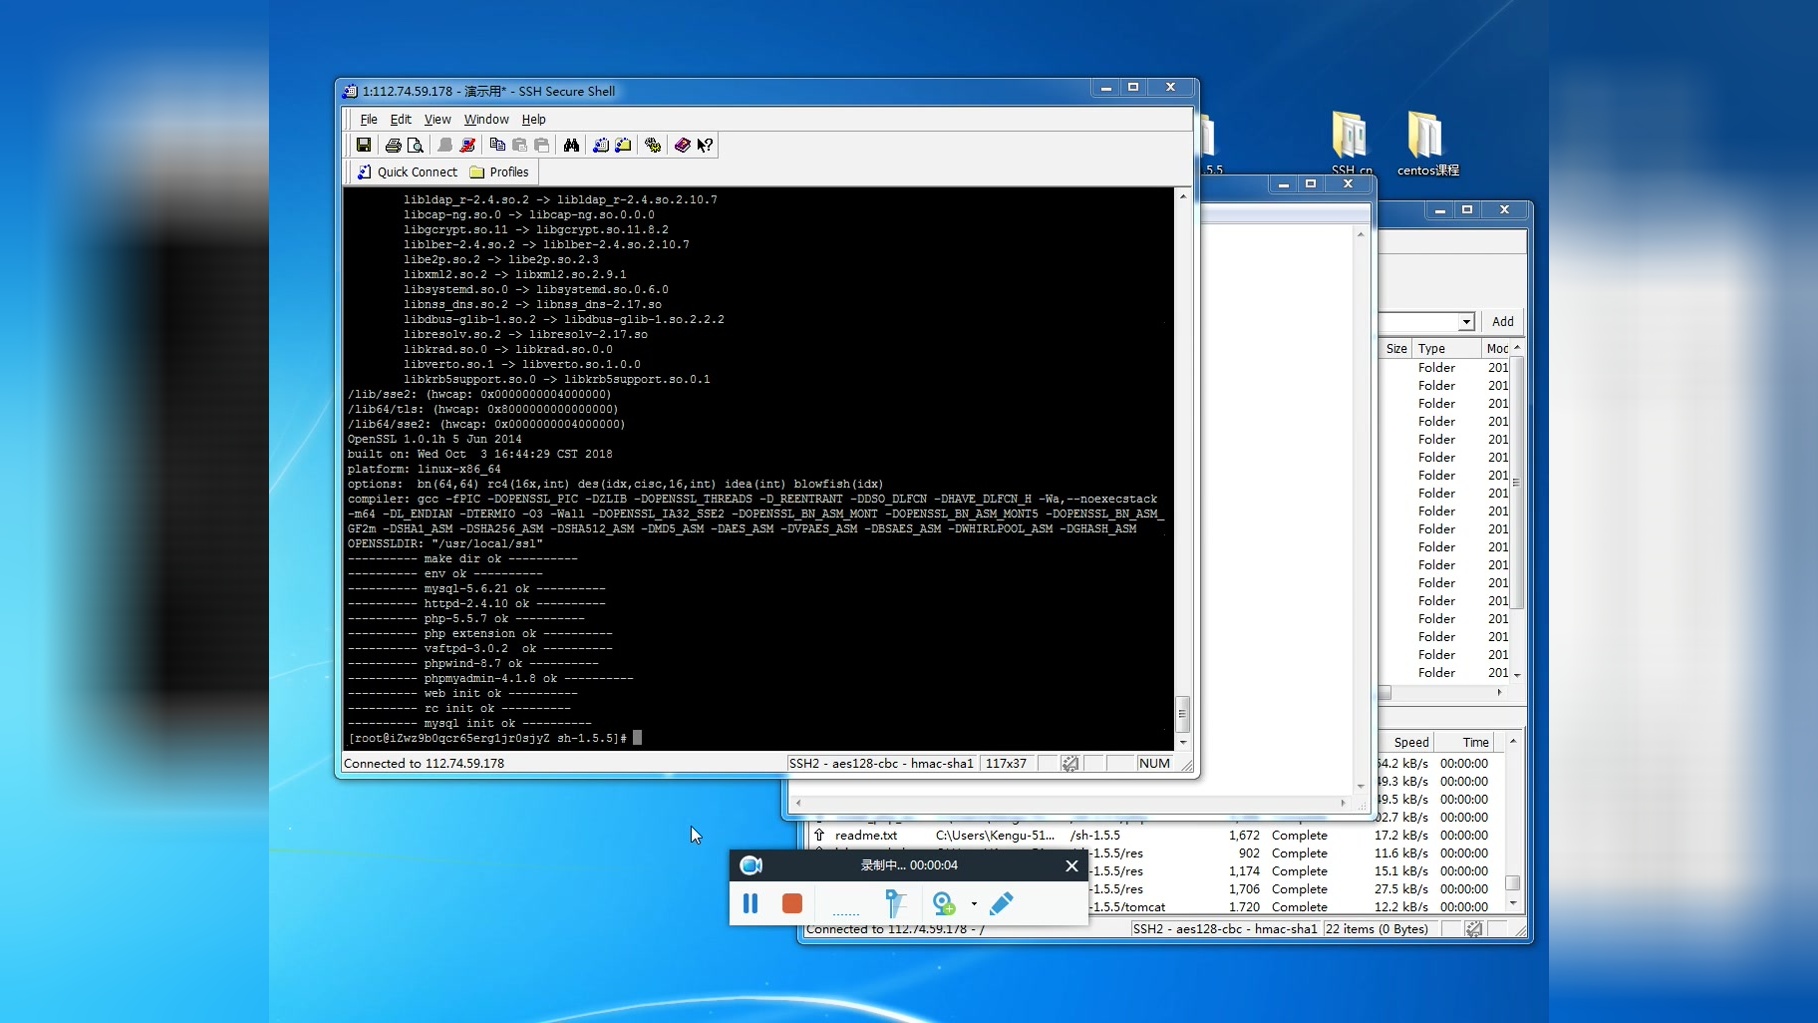Click the Quick Connect button
The image size is (1818, 1023).
coord(407,172)
